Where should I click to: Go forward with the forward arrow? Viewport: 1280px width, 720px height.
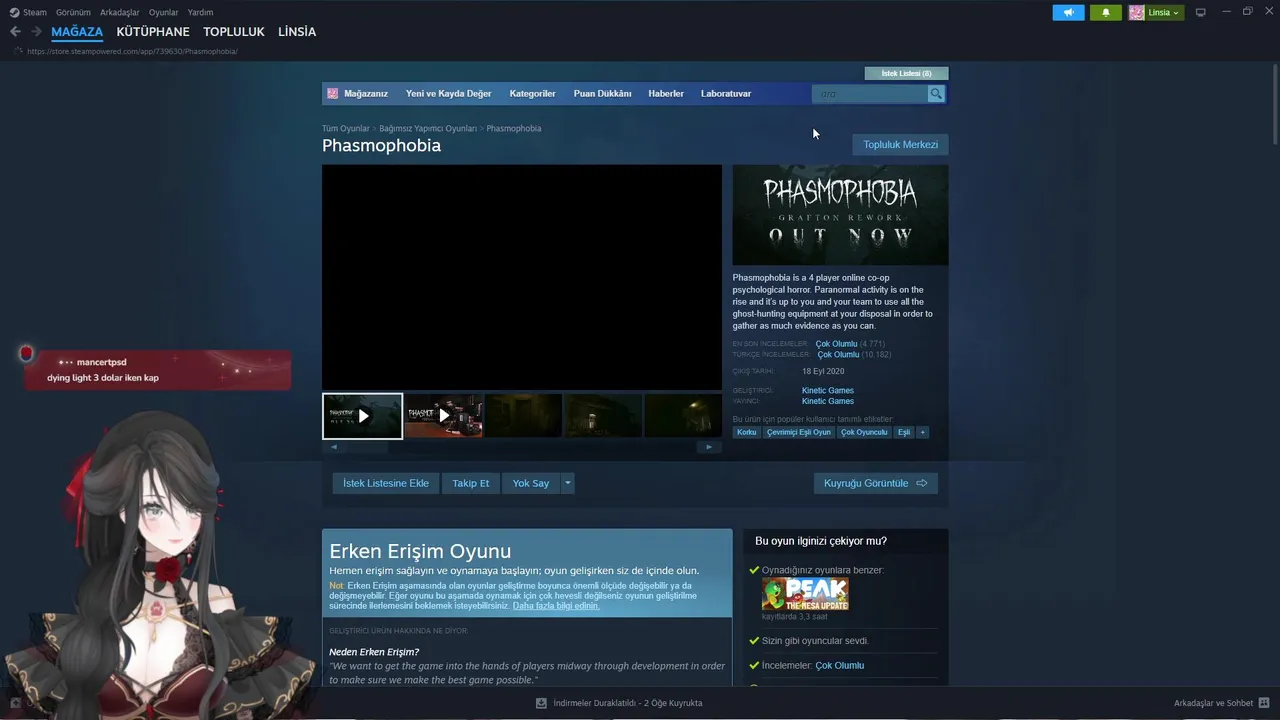click(36, 32)
